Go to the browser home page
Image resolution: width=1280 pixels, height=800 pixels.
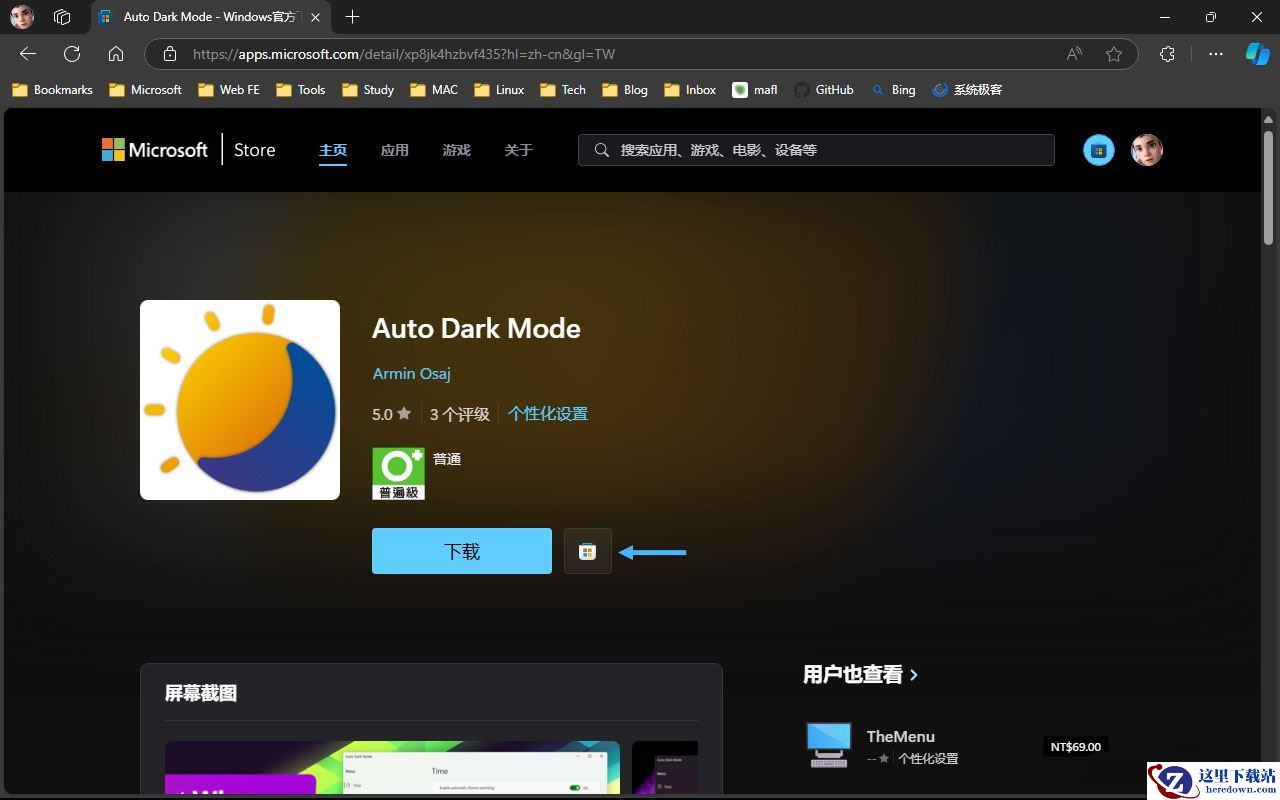coord(116,54)
